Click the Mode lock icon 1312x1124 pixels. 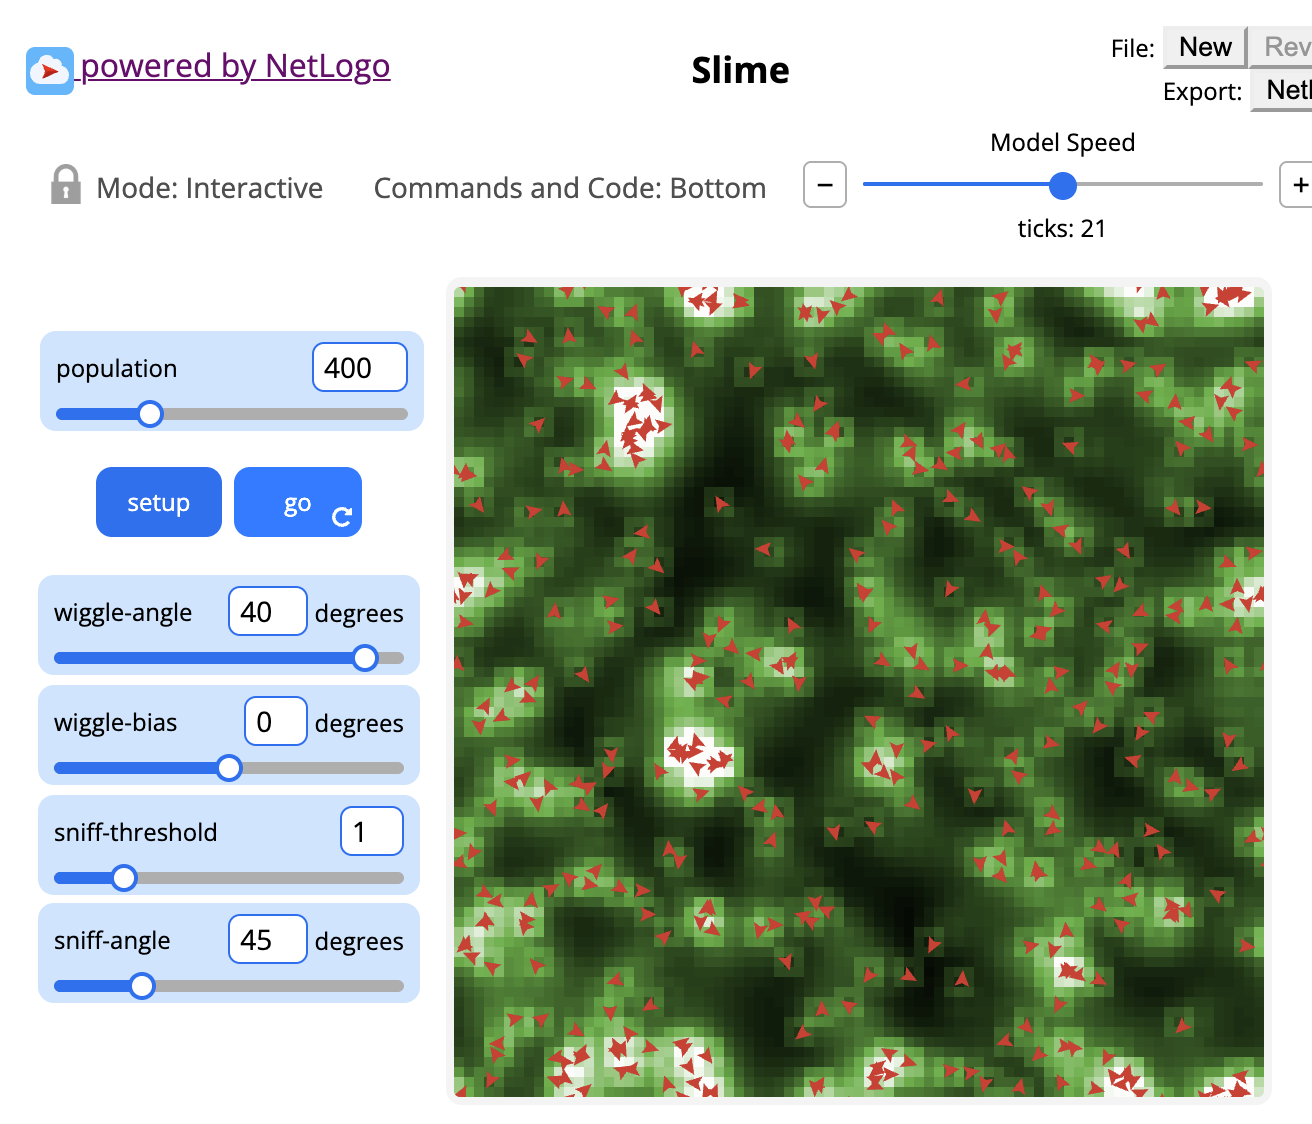pos(65,186)
